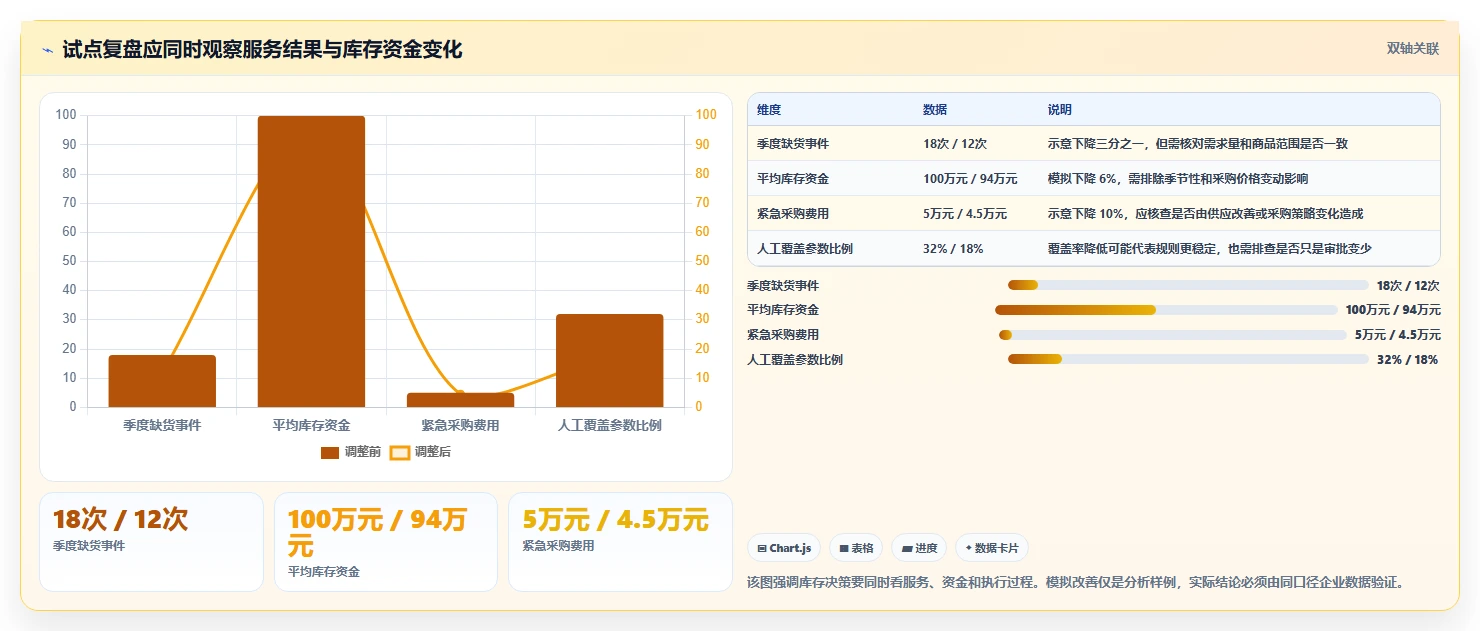Click the lightning icon beside the title
Screen dimensions: 1480x631
(x=47, y=51)
